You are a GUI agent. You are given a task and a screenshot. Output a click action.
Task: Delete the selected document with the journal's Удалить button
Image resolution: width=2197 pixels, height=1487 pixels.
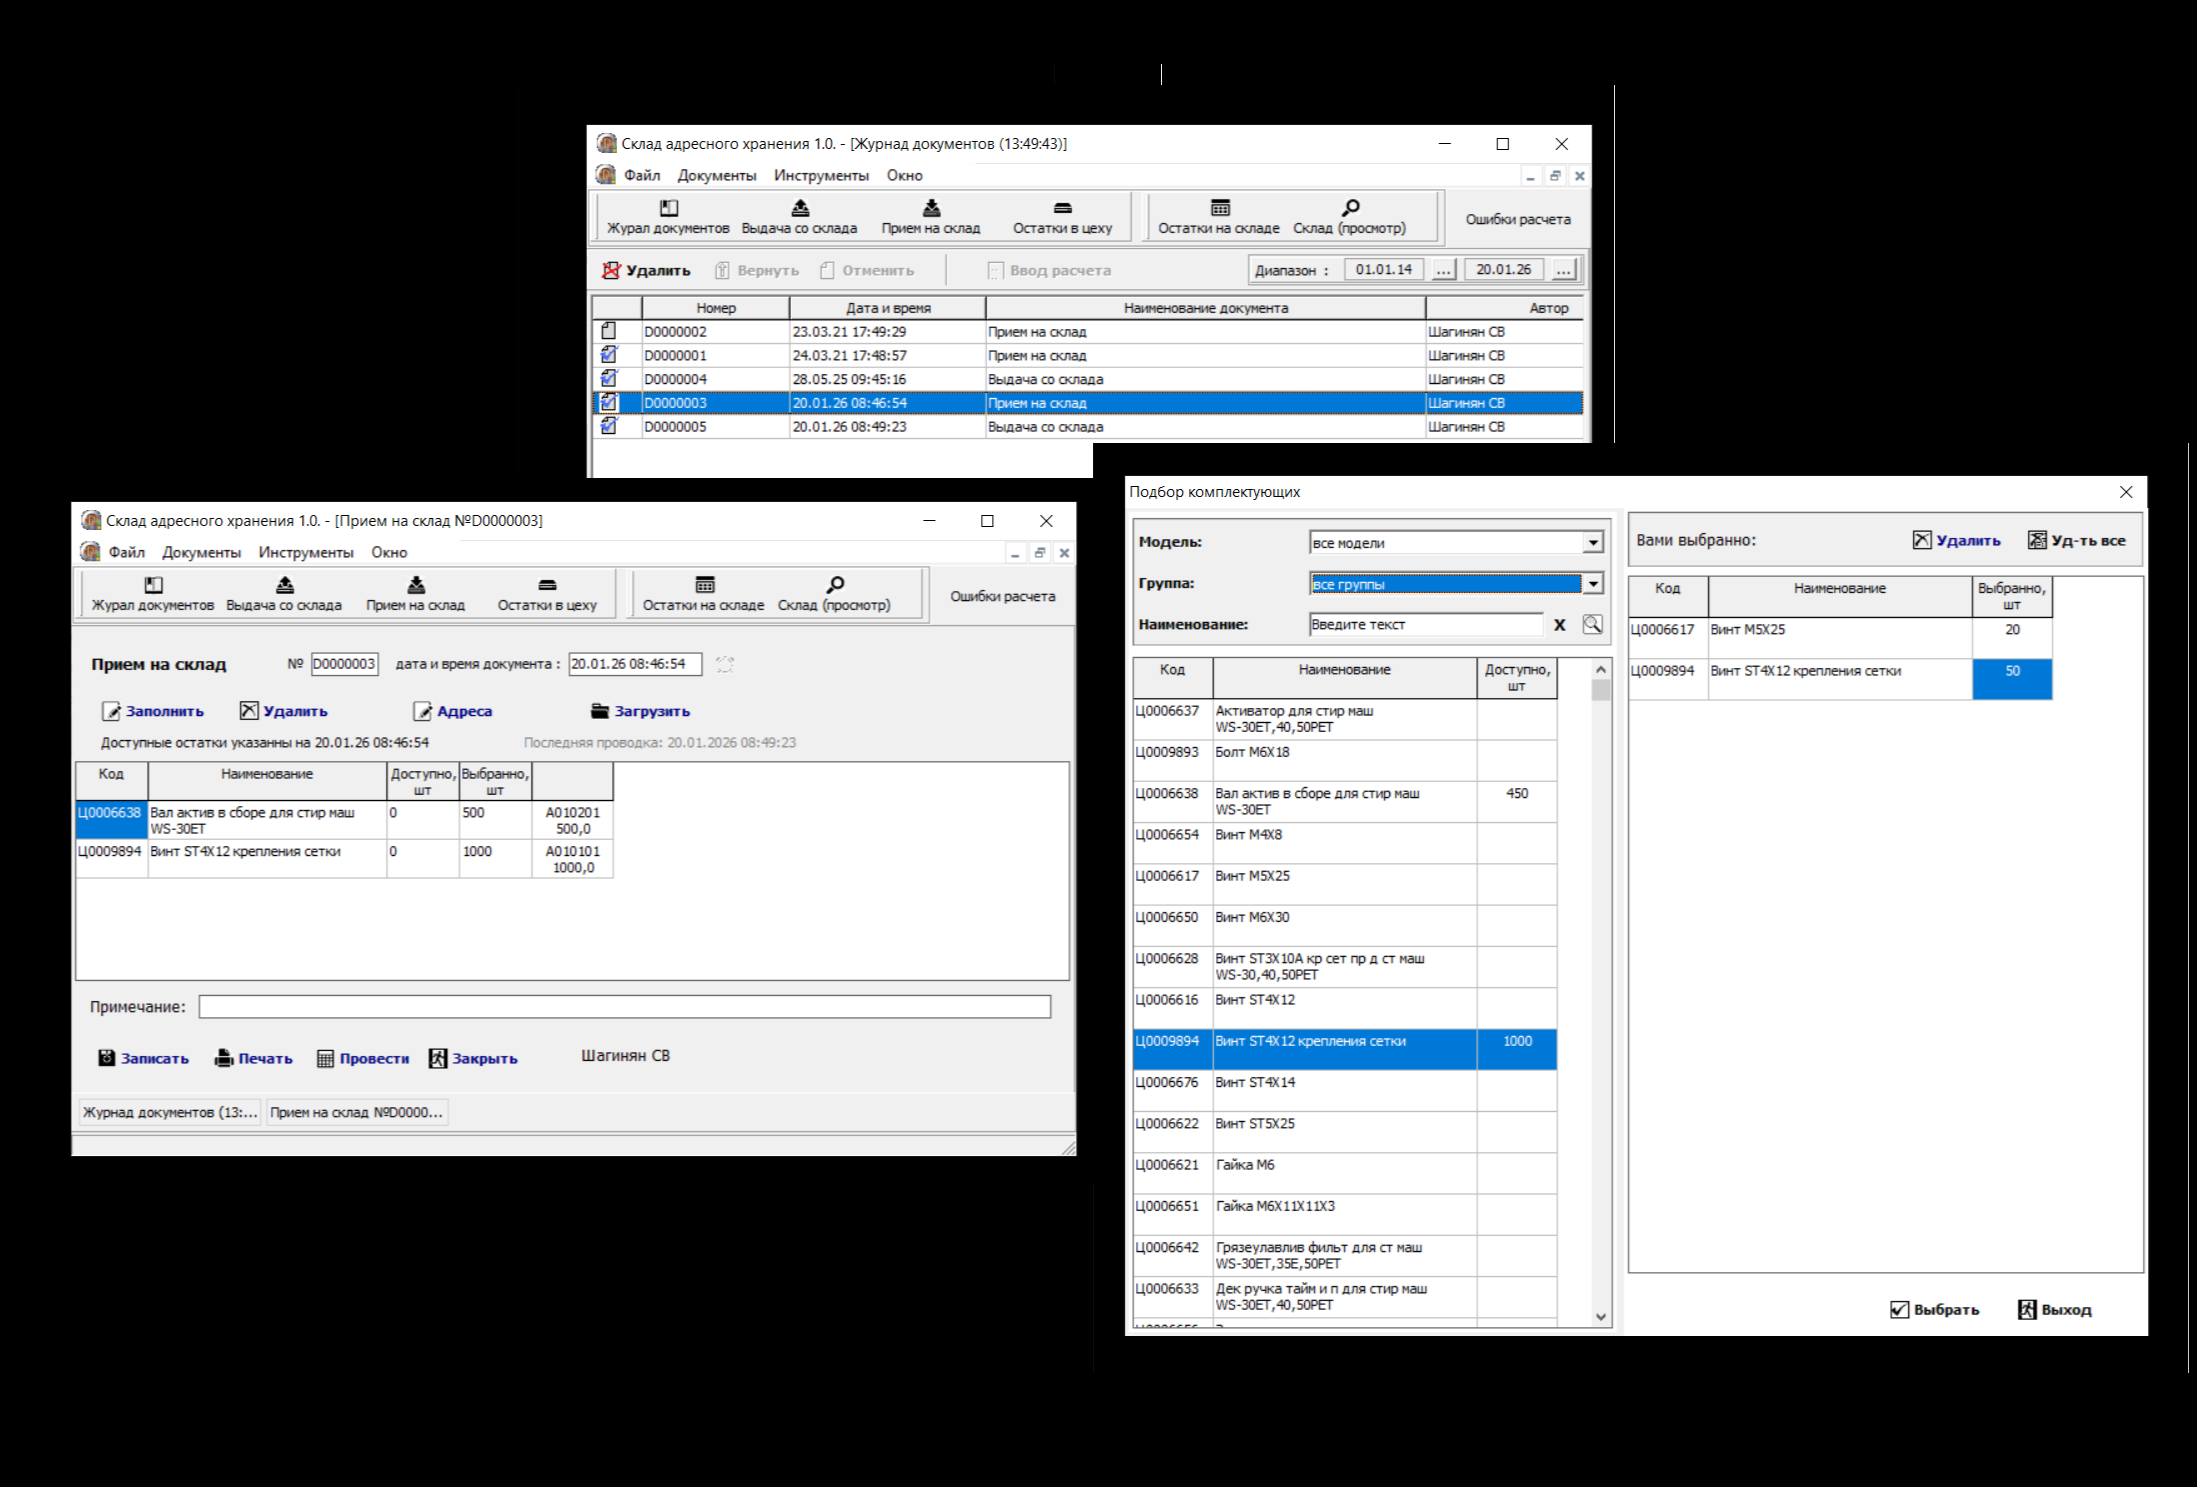click(x=646, y=270)
